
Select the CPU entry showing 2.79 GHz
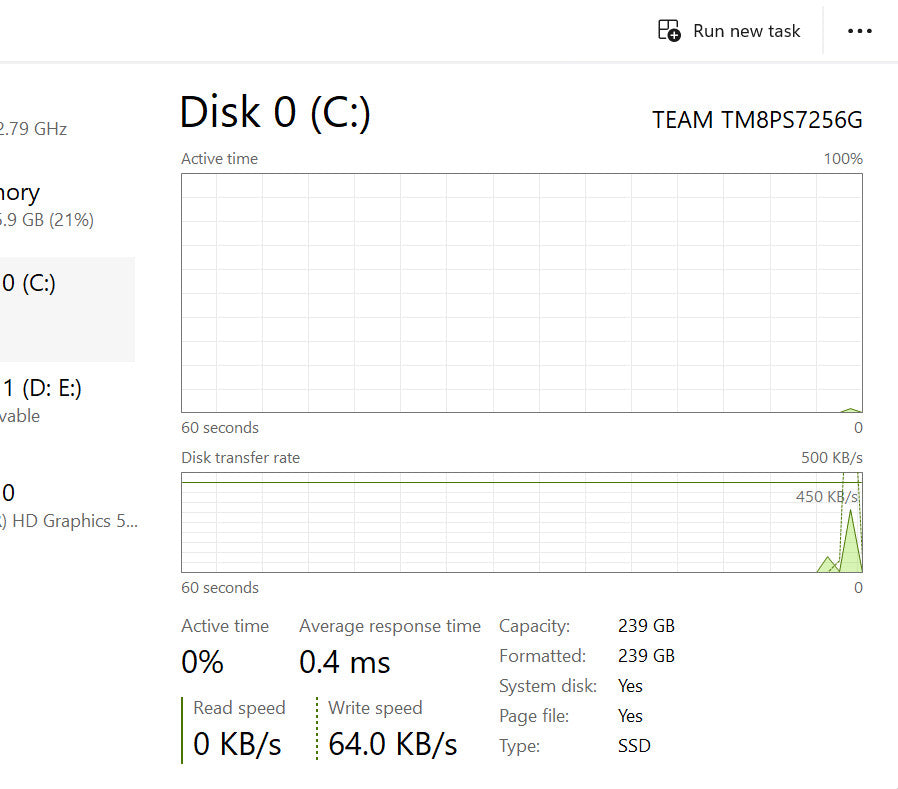tap(40, 128)
